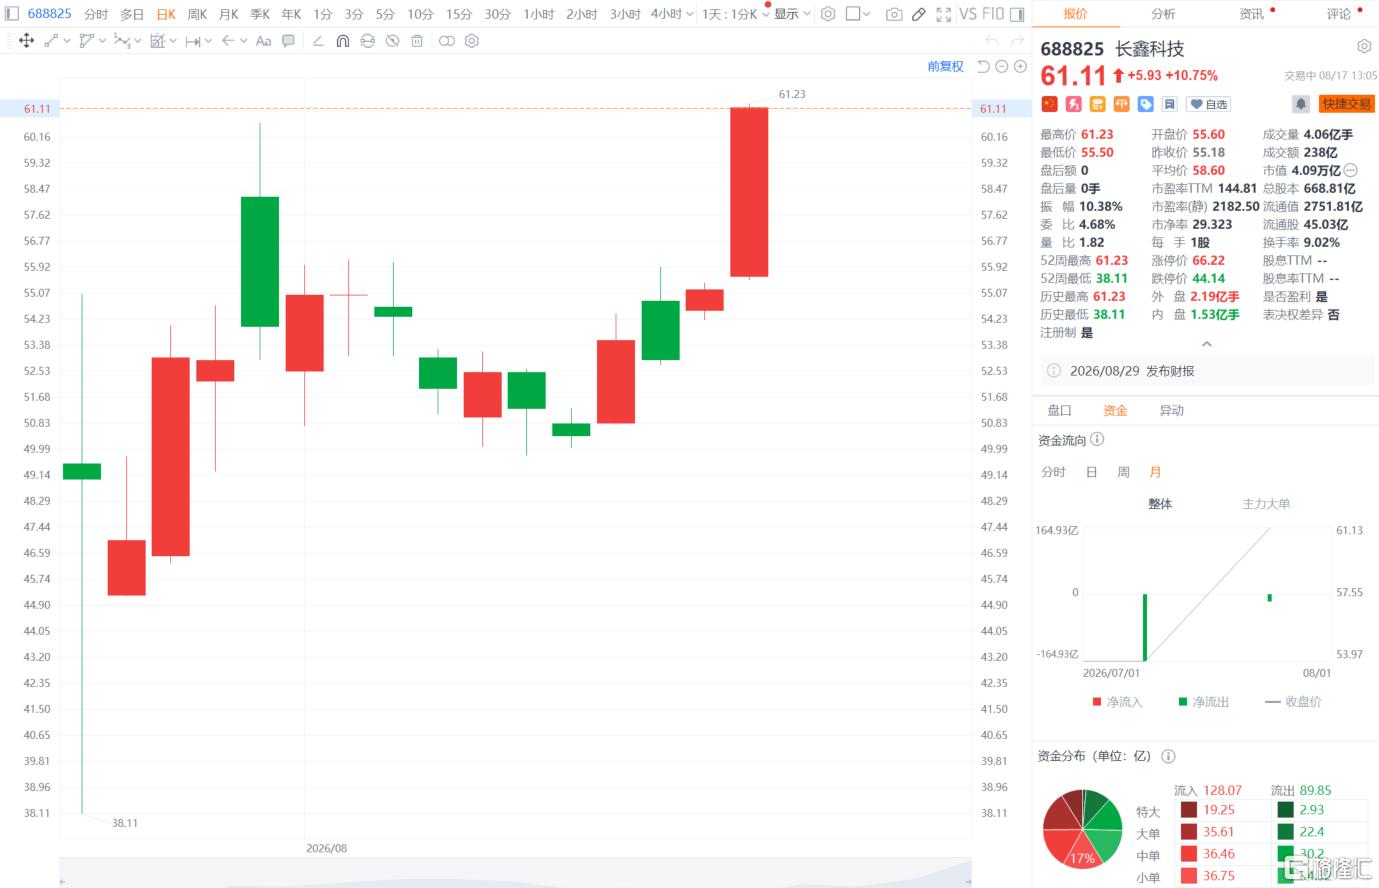Hide all drawings eye-slash icon
Image resolution: width=1379 pixels, height=888 pixels.
(392, 41)
